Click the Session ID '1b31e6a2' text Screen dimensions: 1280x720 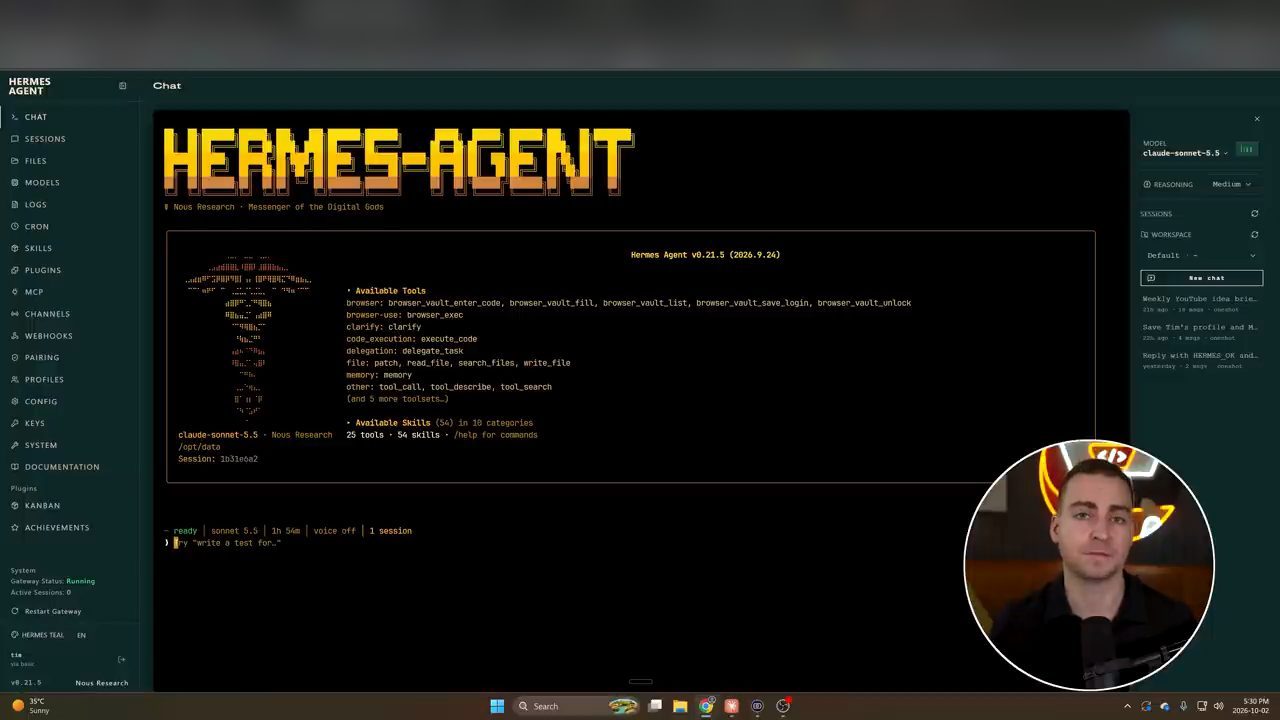click(239, 459)
